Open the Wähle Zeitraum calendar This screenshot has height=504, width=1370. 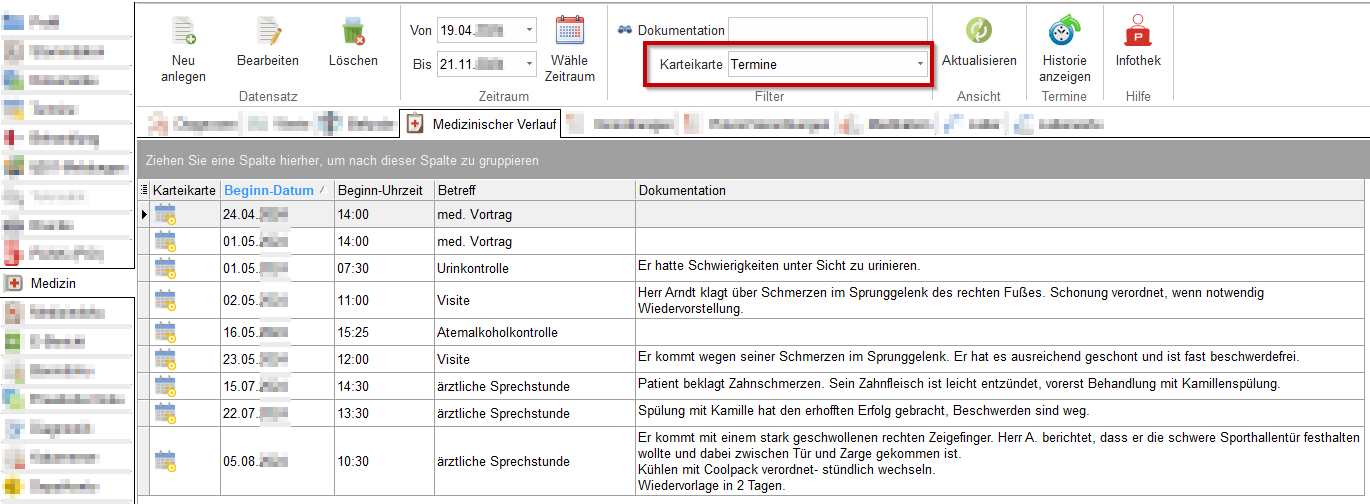click(x=570, y=31)
